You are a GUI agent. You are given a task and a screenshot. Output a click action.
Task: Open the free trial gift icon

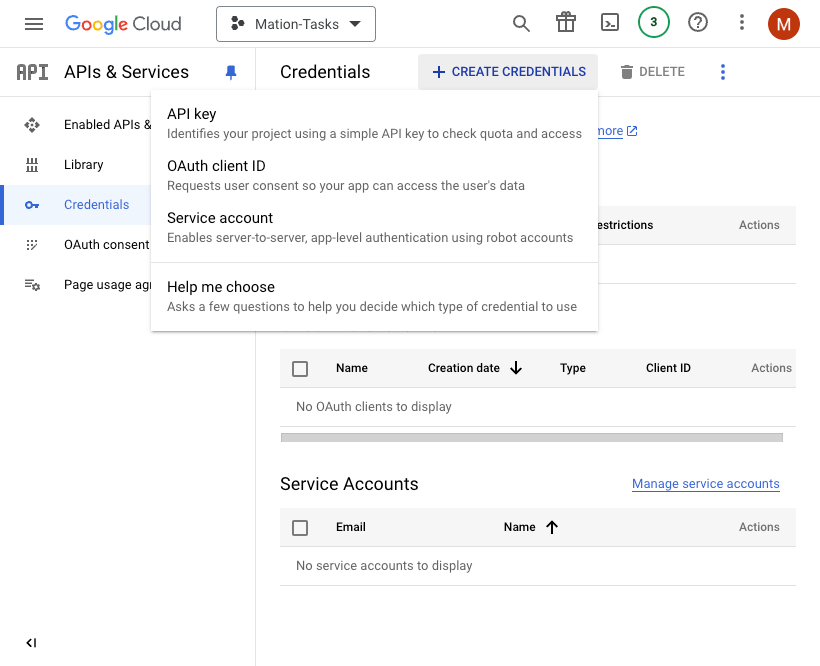(x=566, y=23)
